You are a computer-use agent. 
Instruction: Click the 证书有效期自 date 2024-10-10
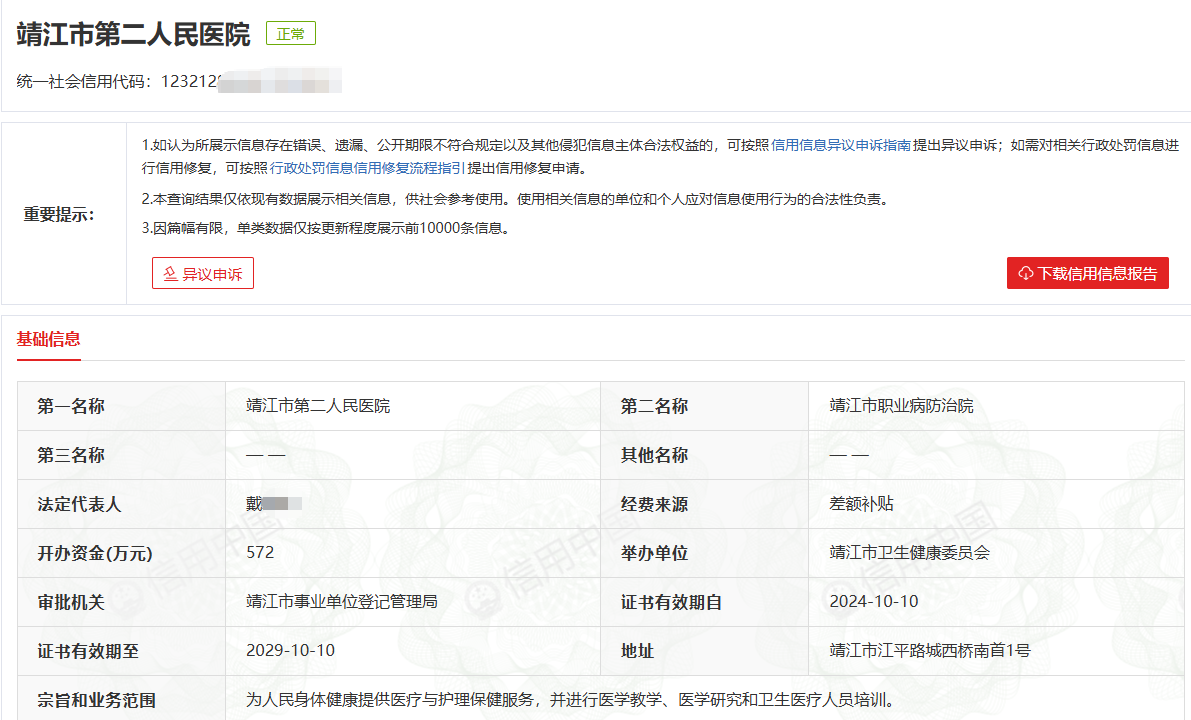873,602
